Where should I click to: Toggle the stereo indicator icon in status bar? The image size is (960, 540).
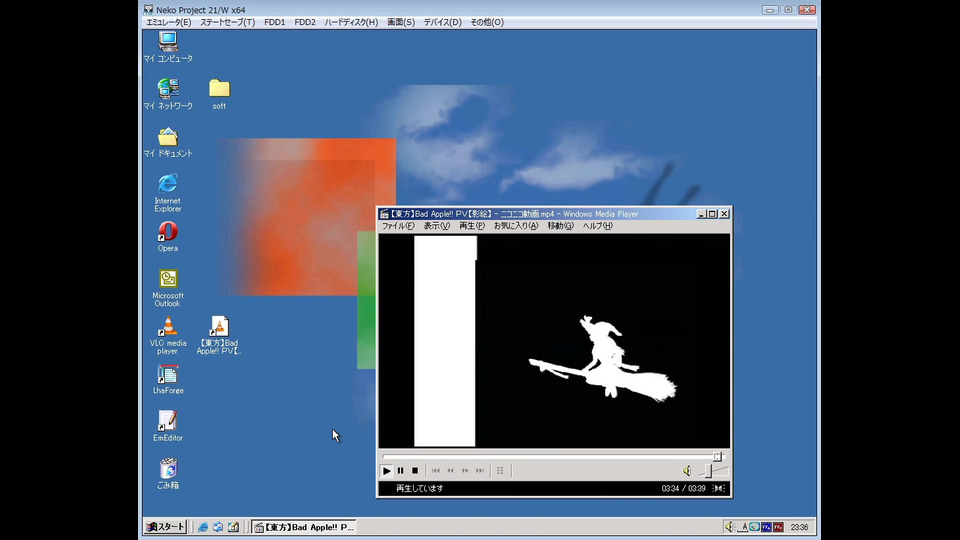719,489
